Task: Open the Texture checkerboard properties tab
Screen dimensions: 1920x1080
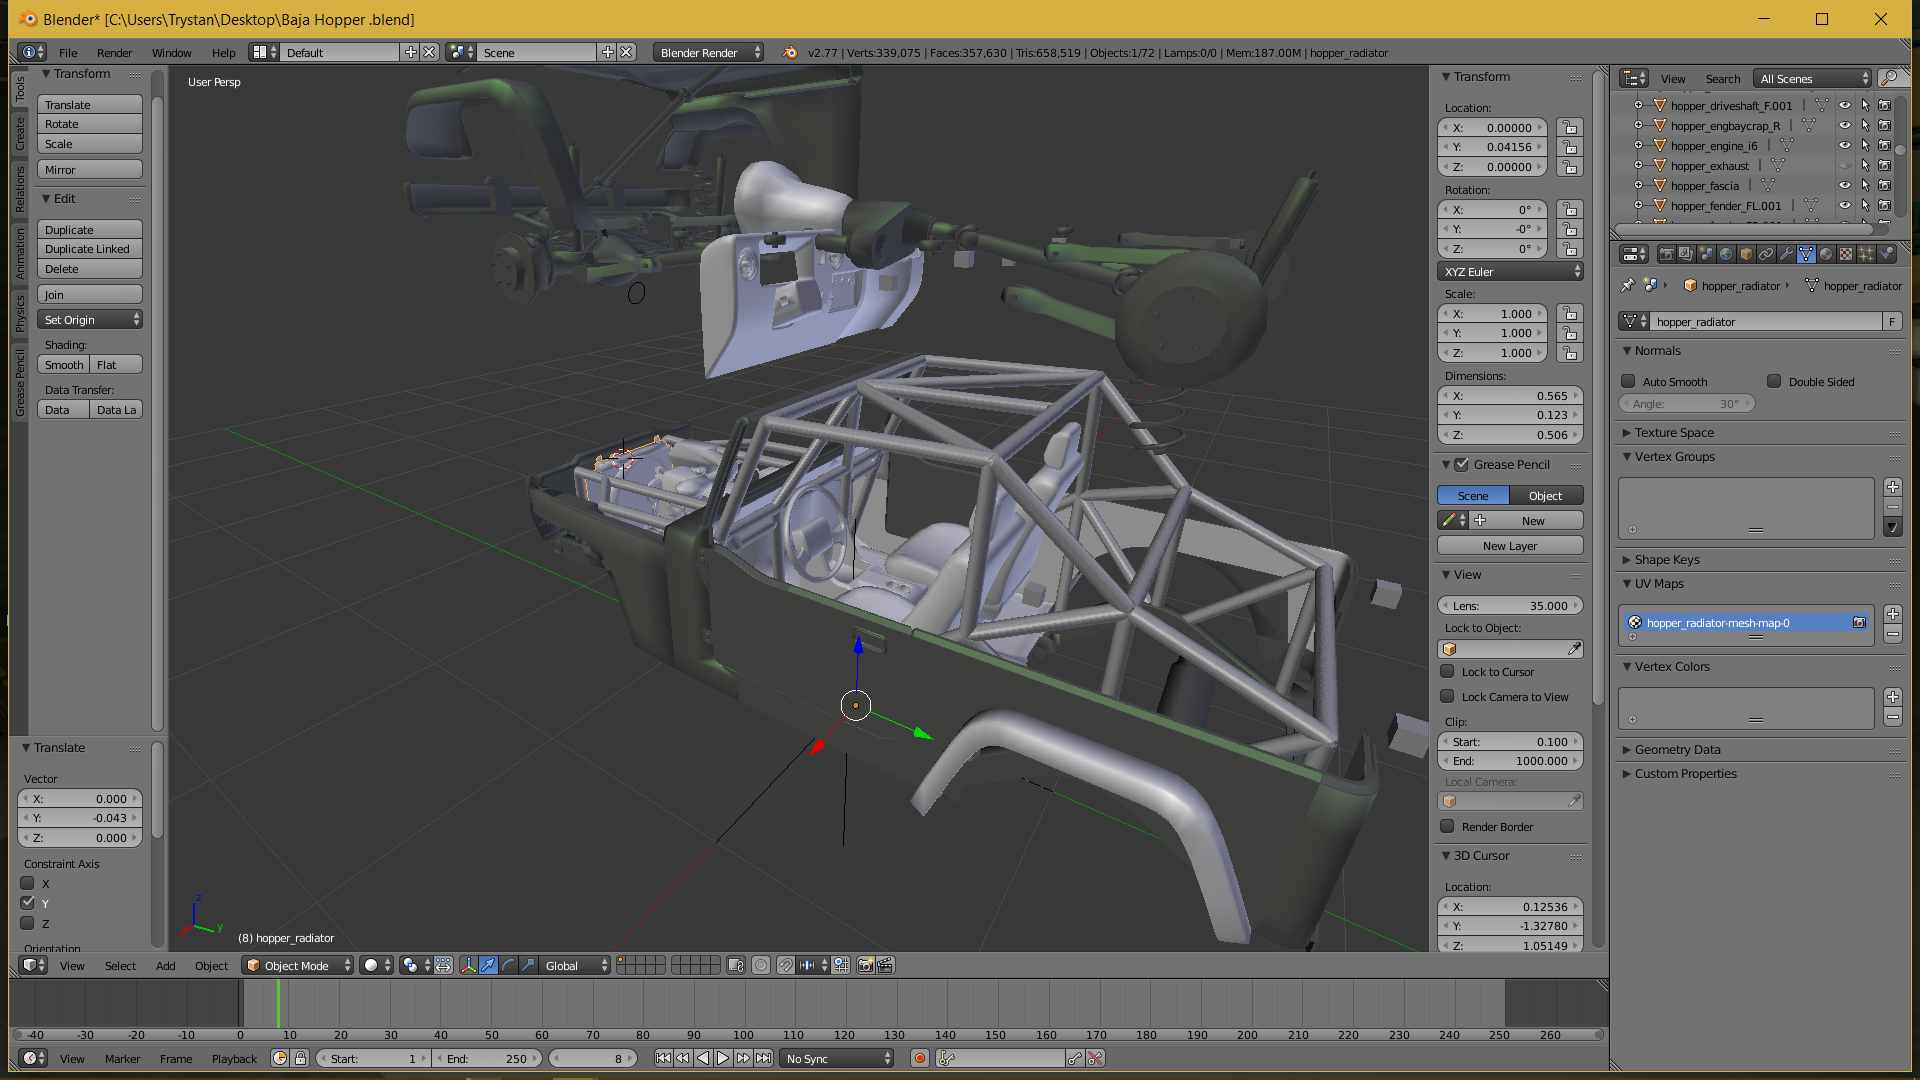Action: pos(1846,254)
